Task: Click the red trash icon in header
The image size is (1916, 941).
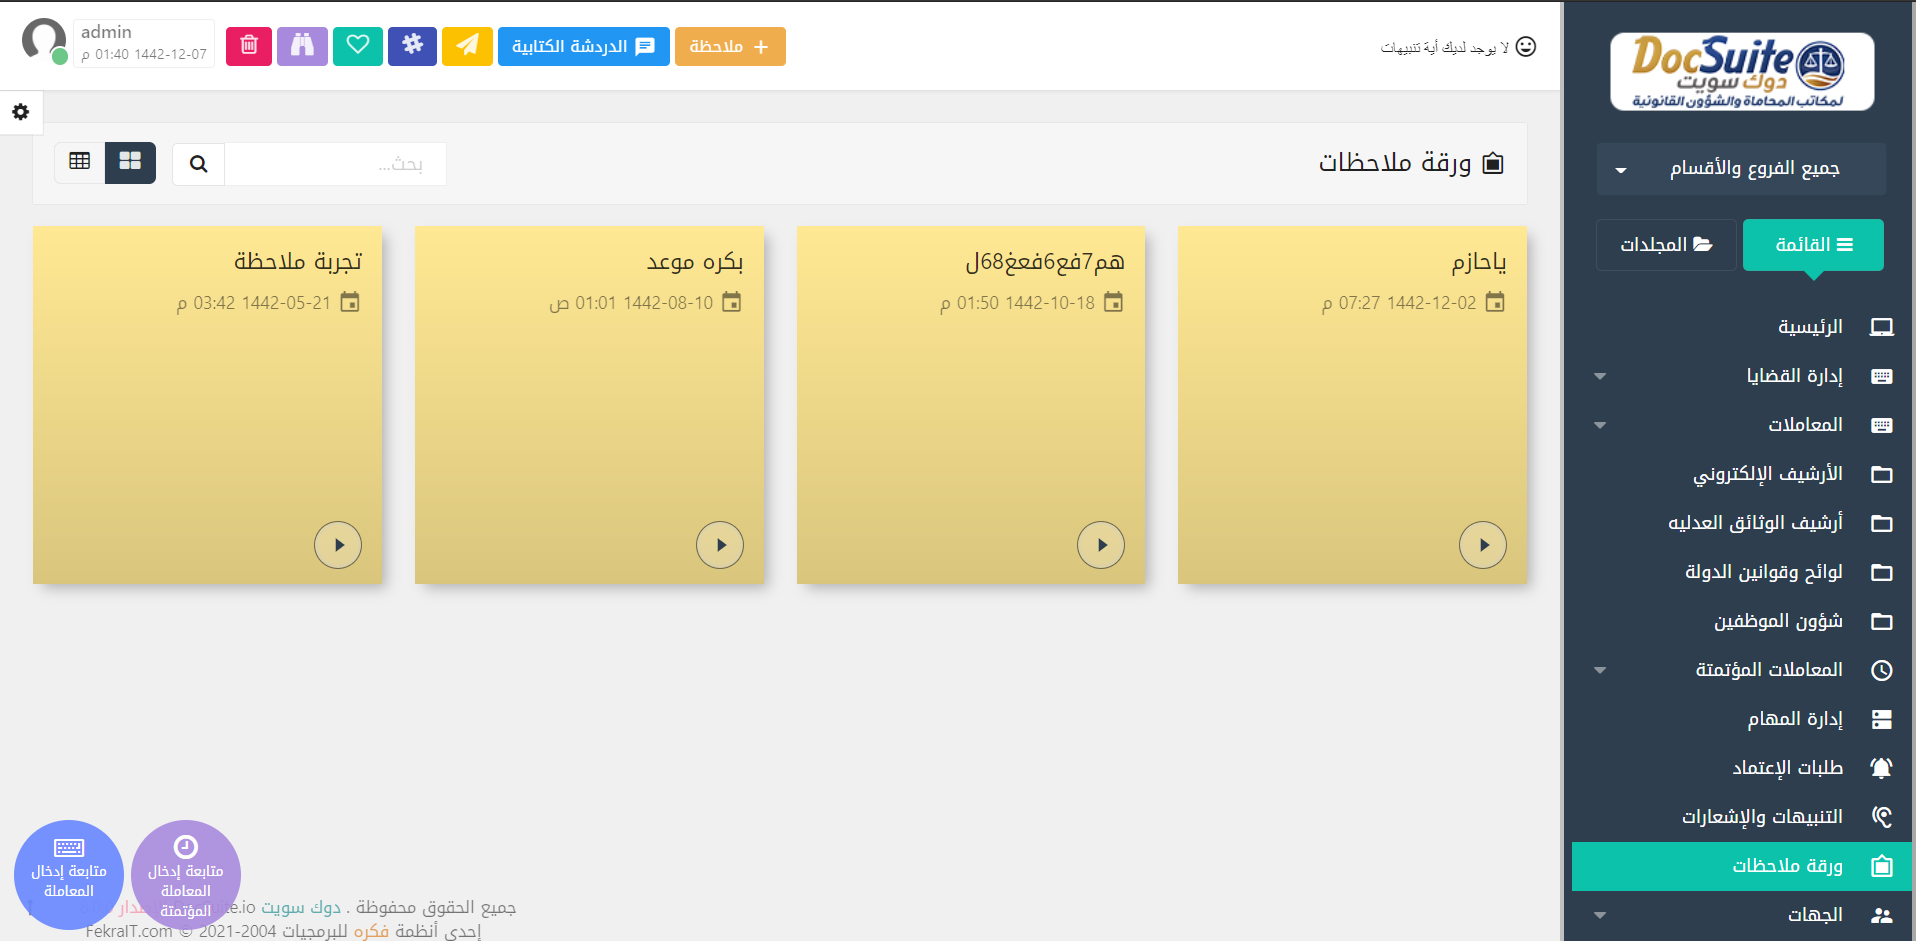Action: pyautogui.click(x=249, y=46)
